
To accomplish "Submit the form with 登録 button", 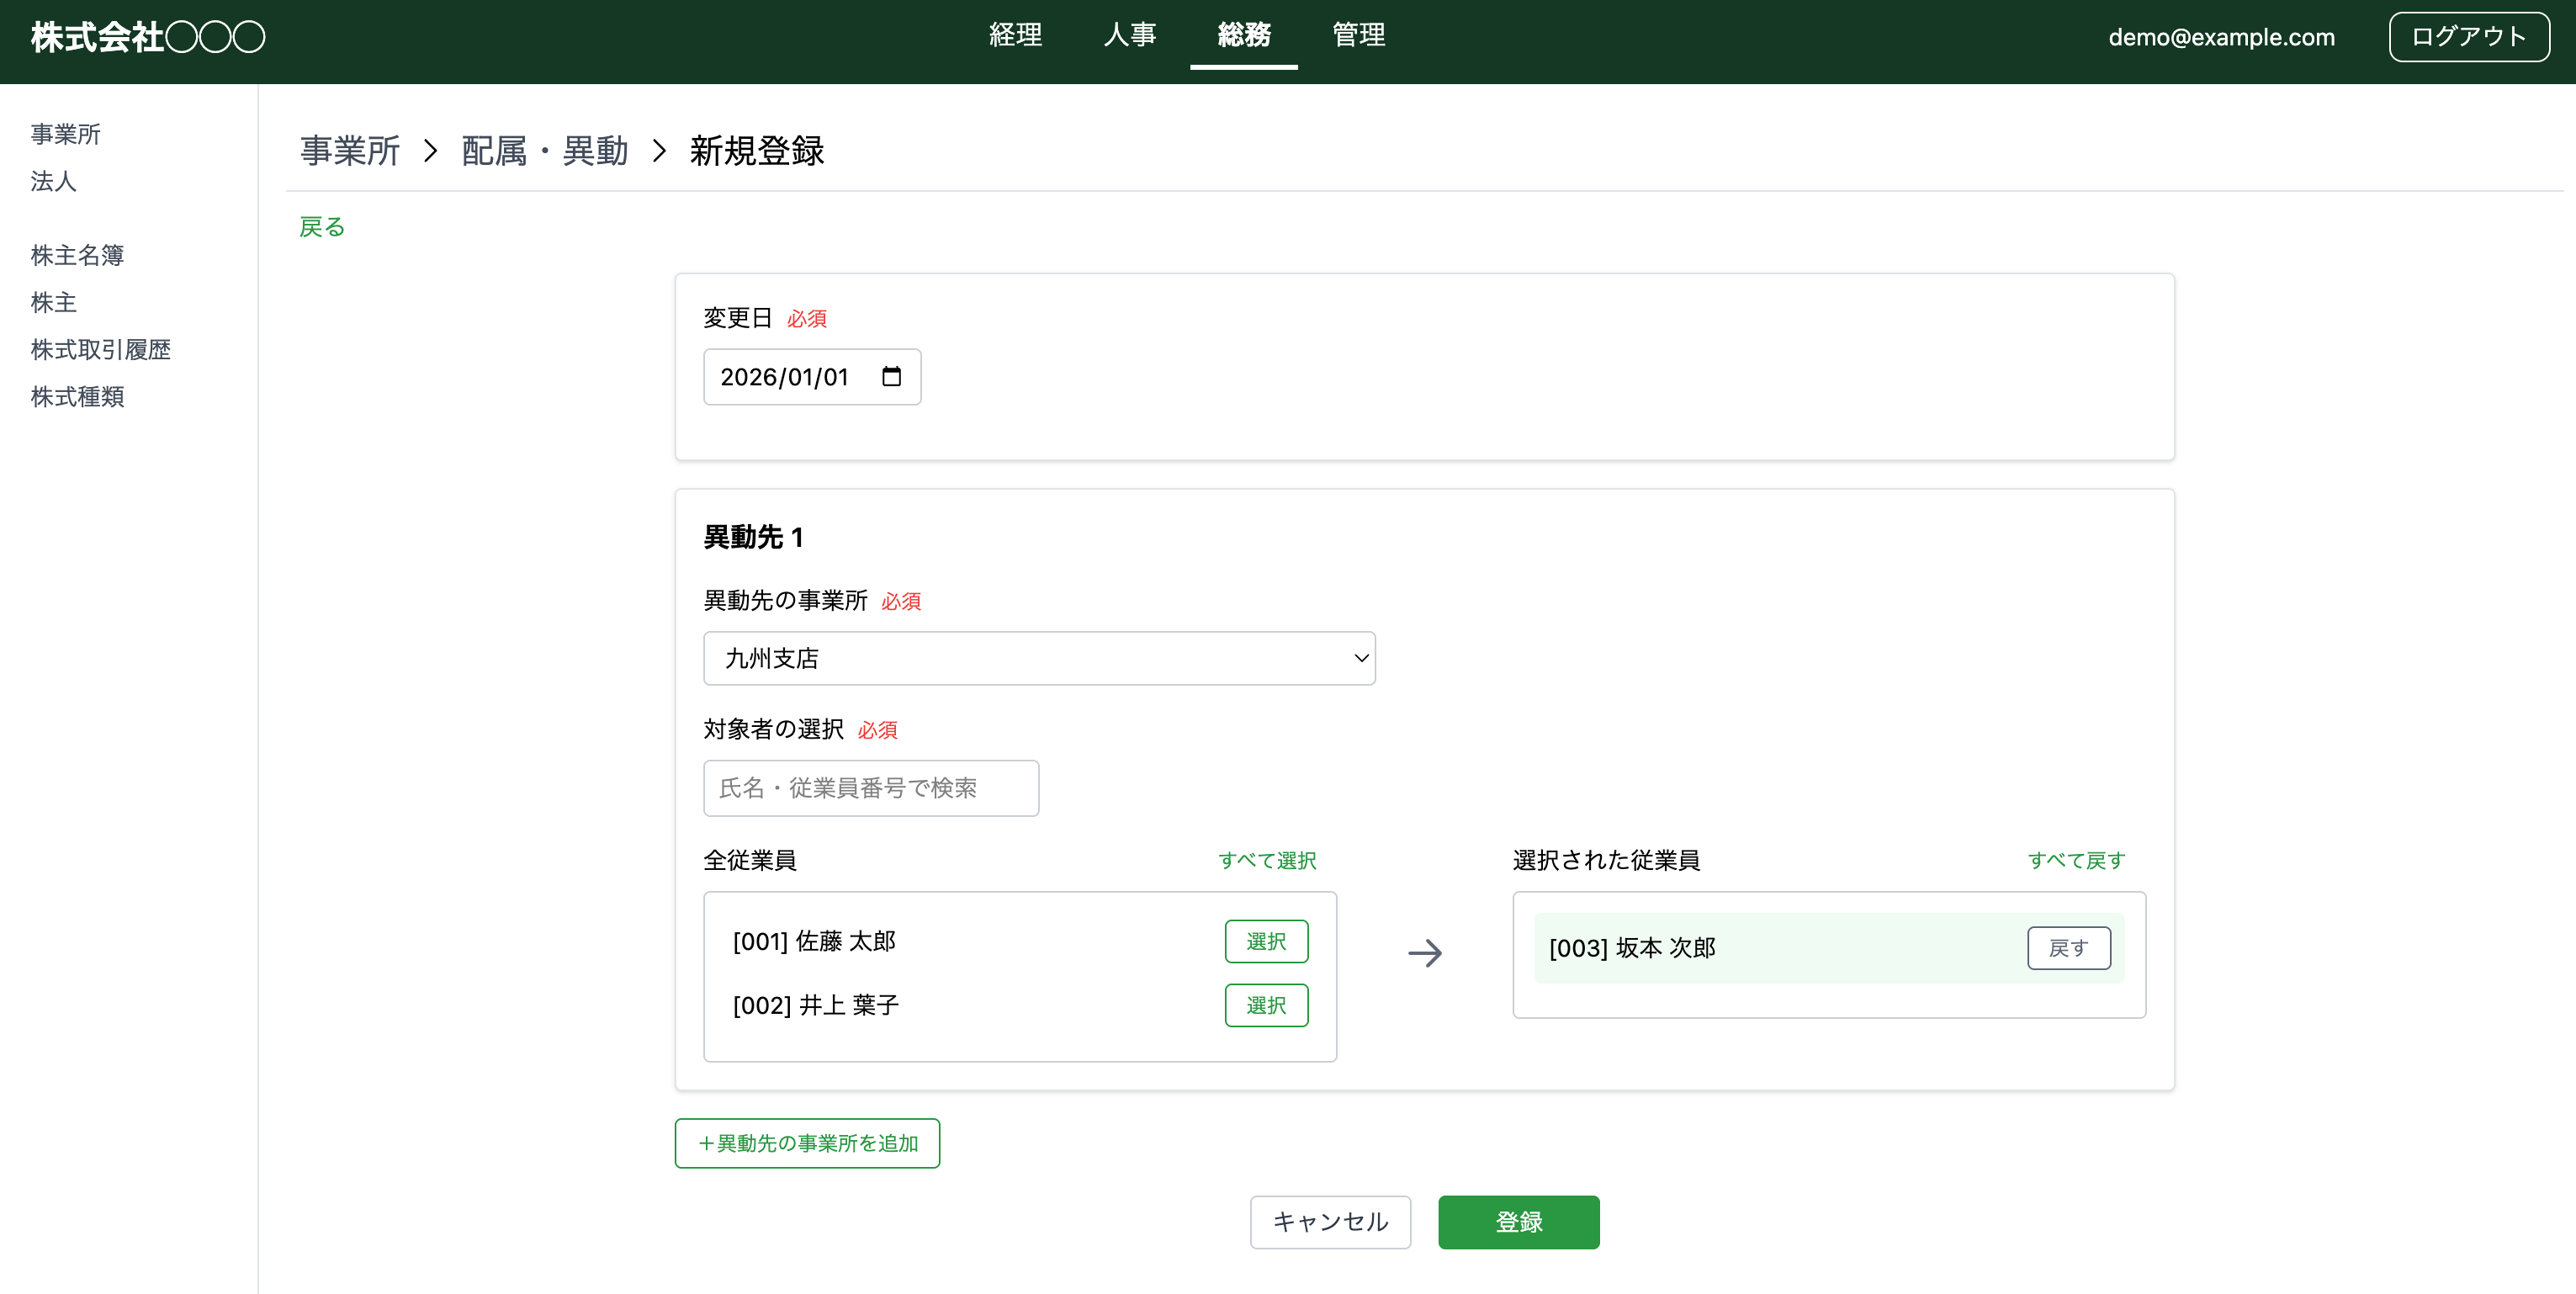I will coord(1518,1222).
